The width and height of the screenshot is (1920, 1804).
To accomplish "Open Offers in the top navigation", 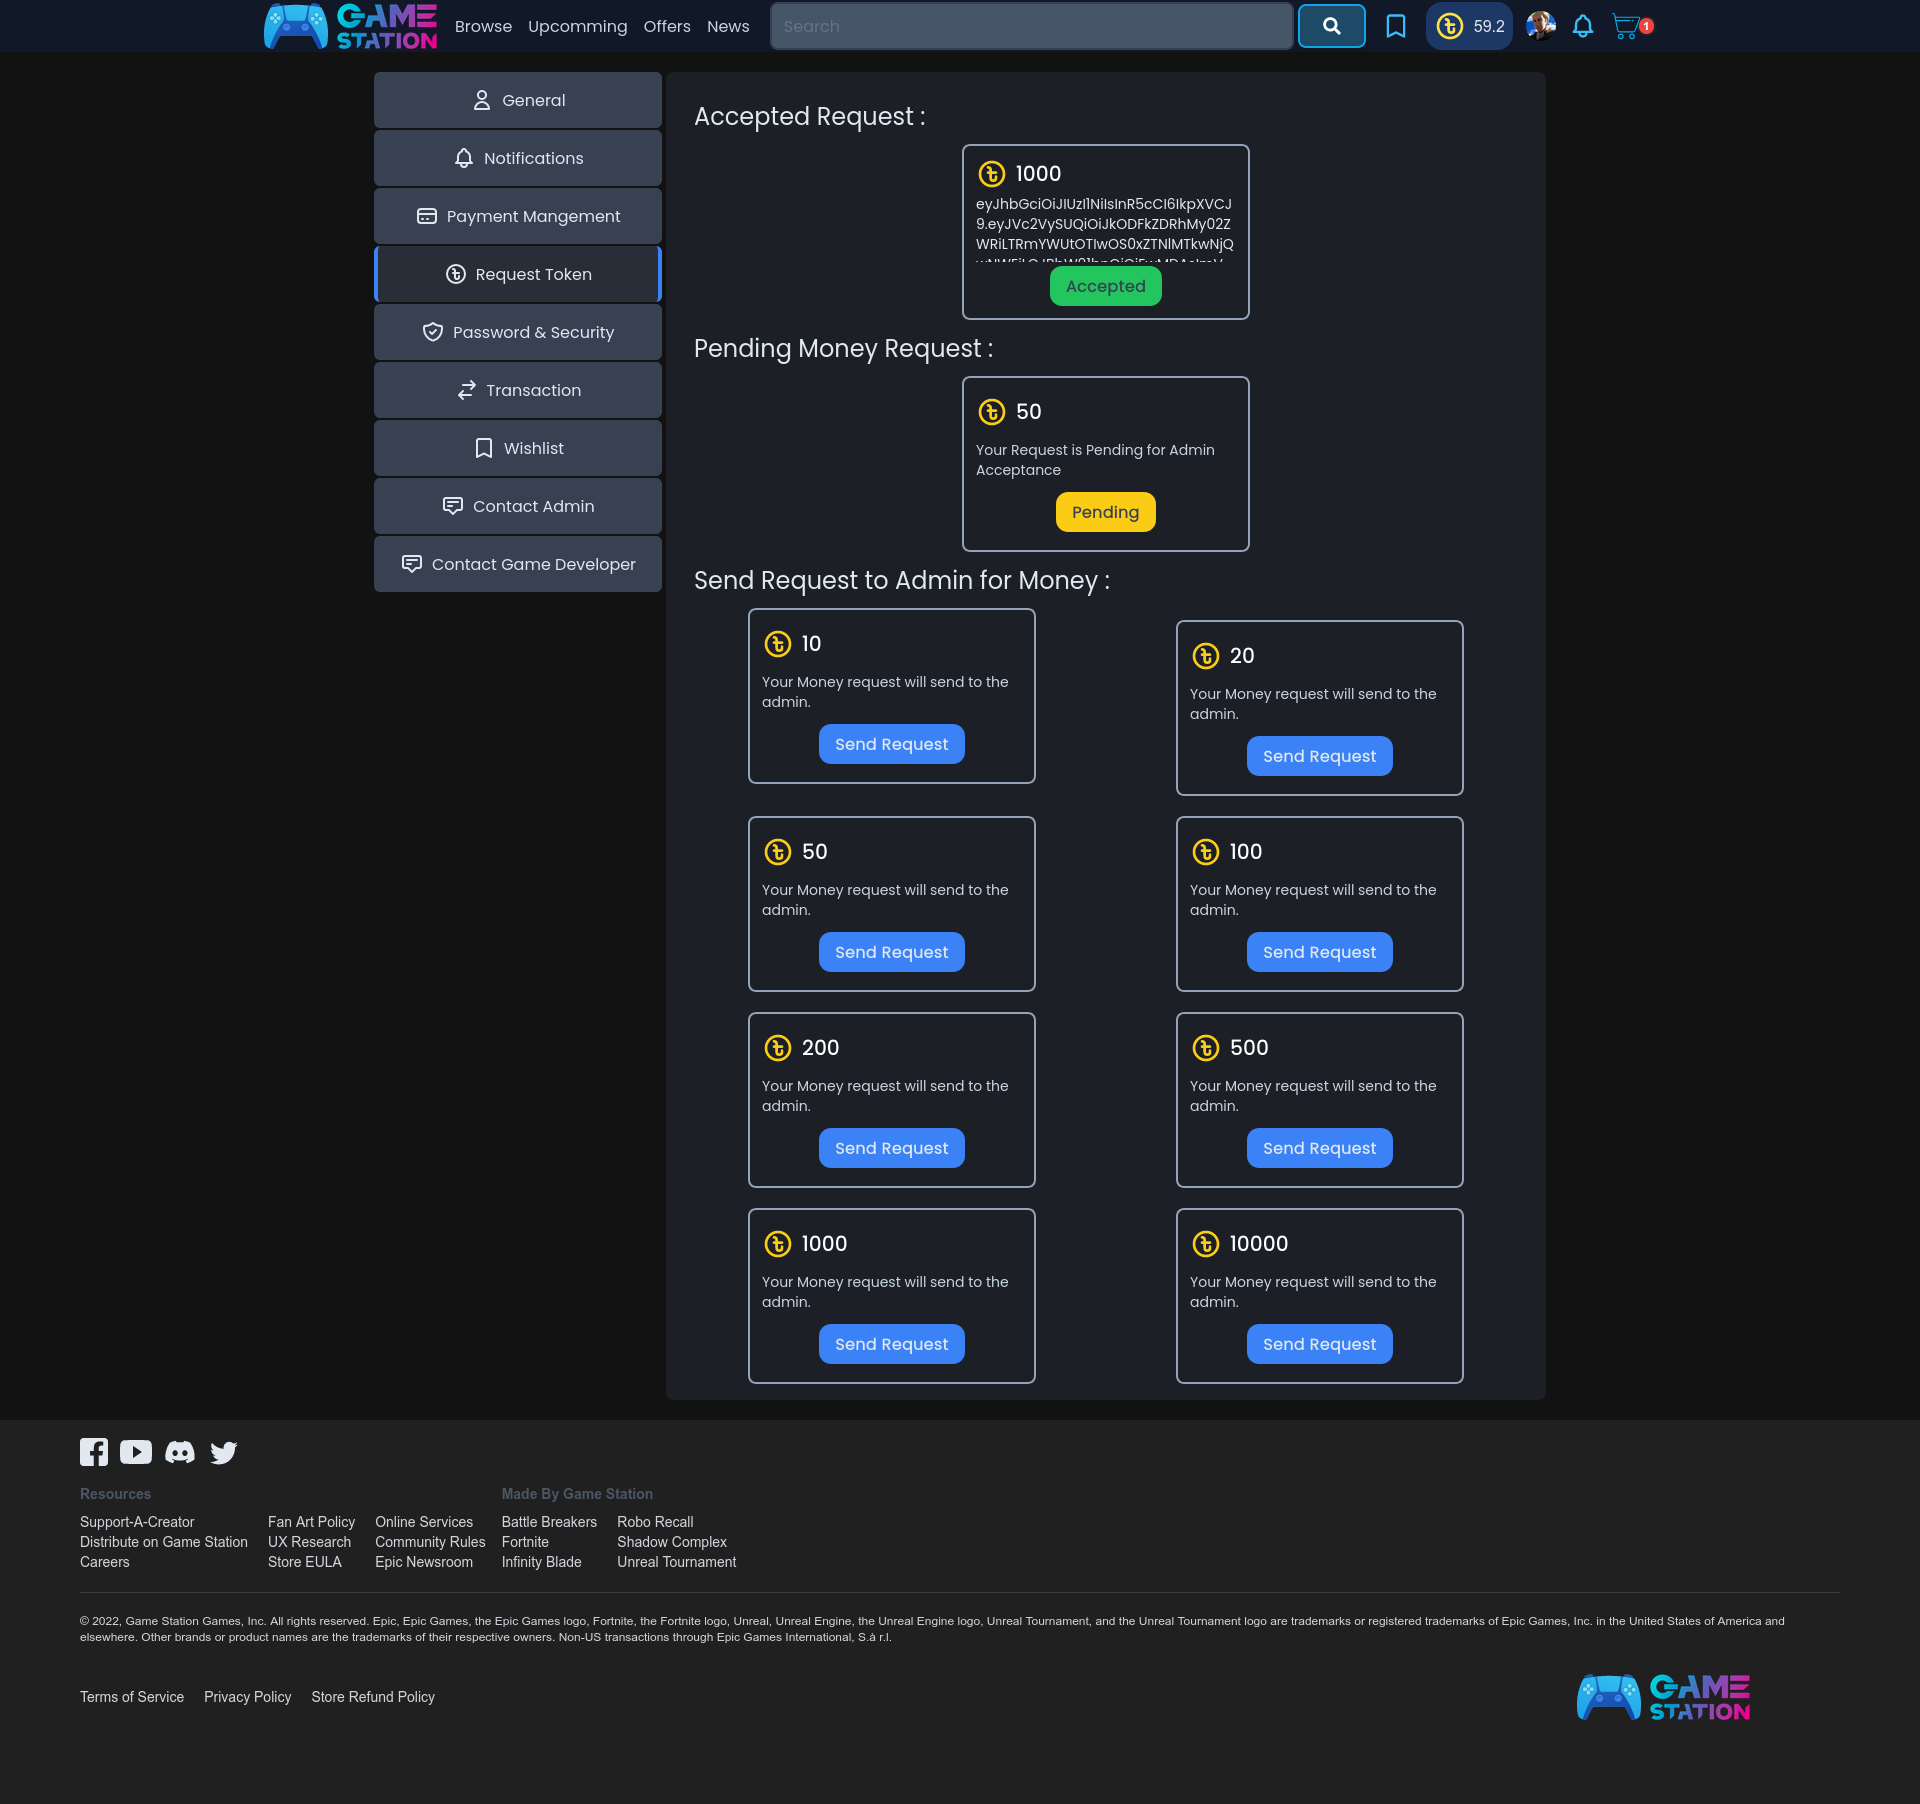I will click(x=667, y=26).
